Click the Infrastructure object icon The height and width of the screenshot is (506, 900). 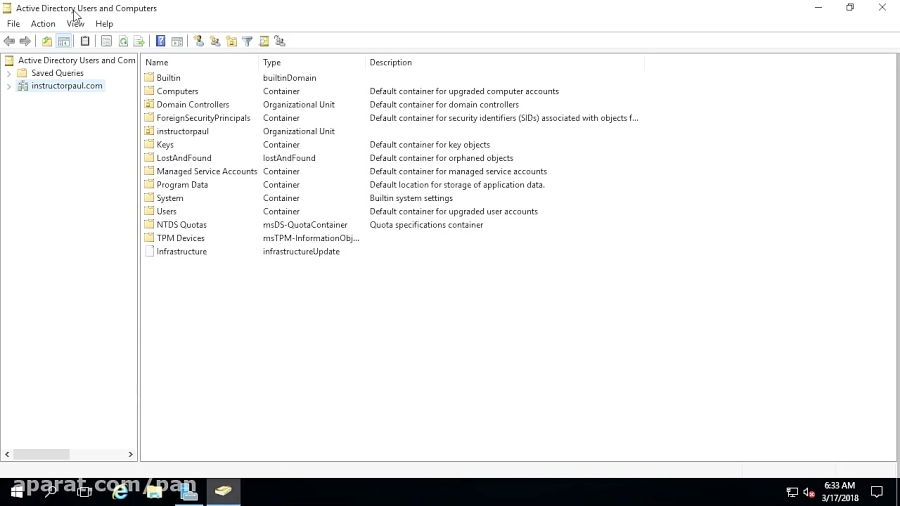coord(149,251)
